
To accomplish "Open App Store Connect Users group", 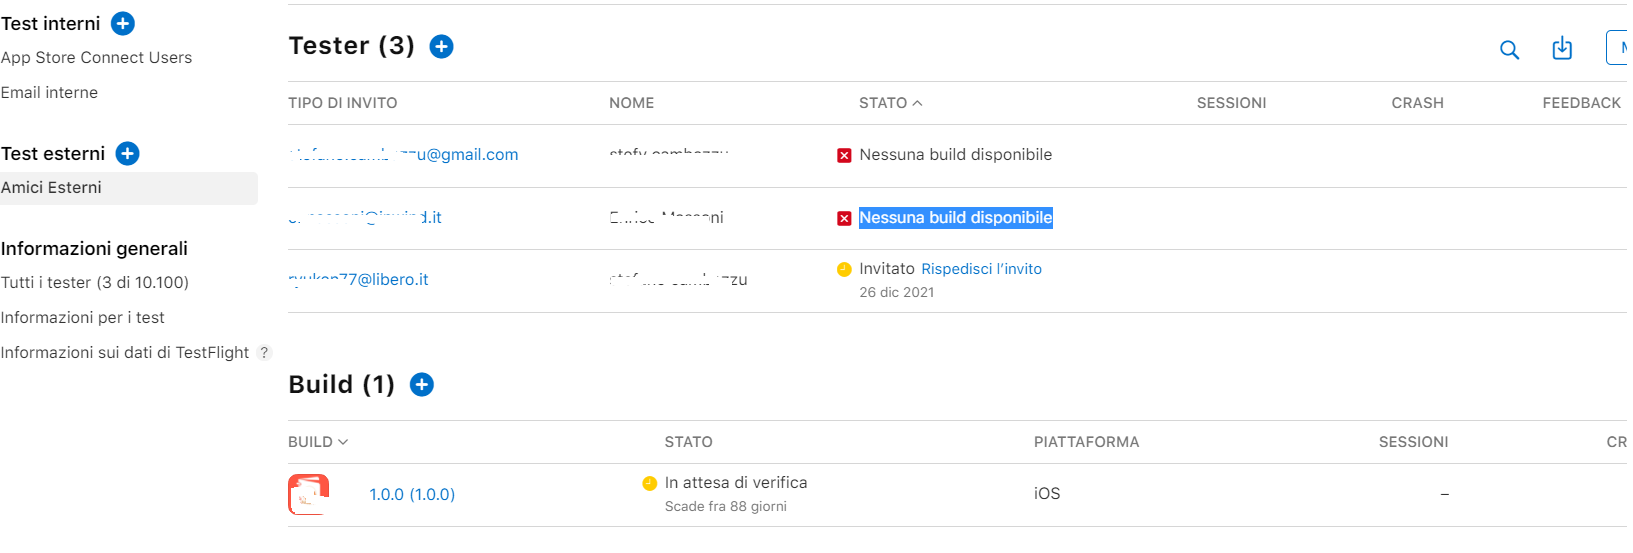I will tap(97, 58).
